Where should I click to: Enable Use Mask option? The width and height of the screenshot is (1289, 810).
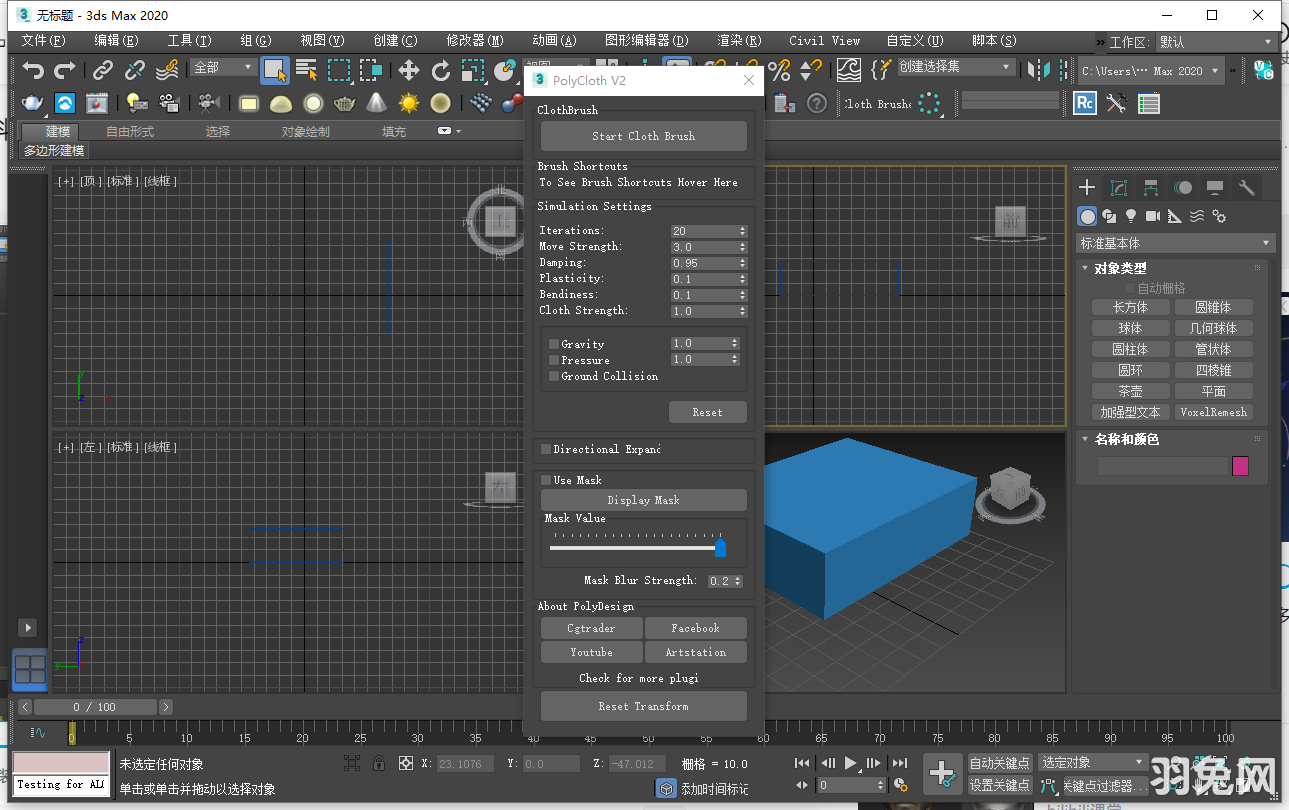(x=545, y=479)
